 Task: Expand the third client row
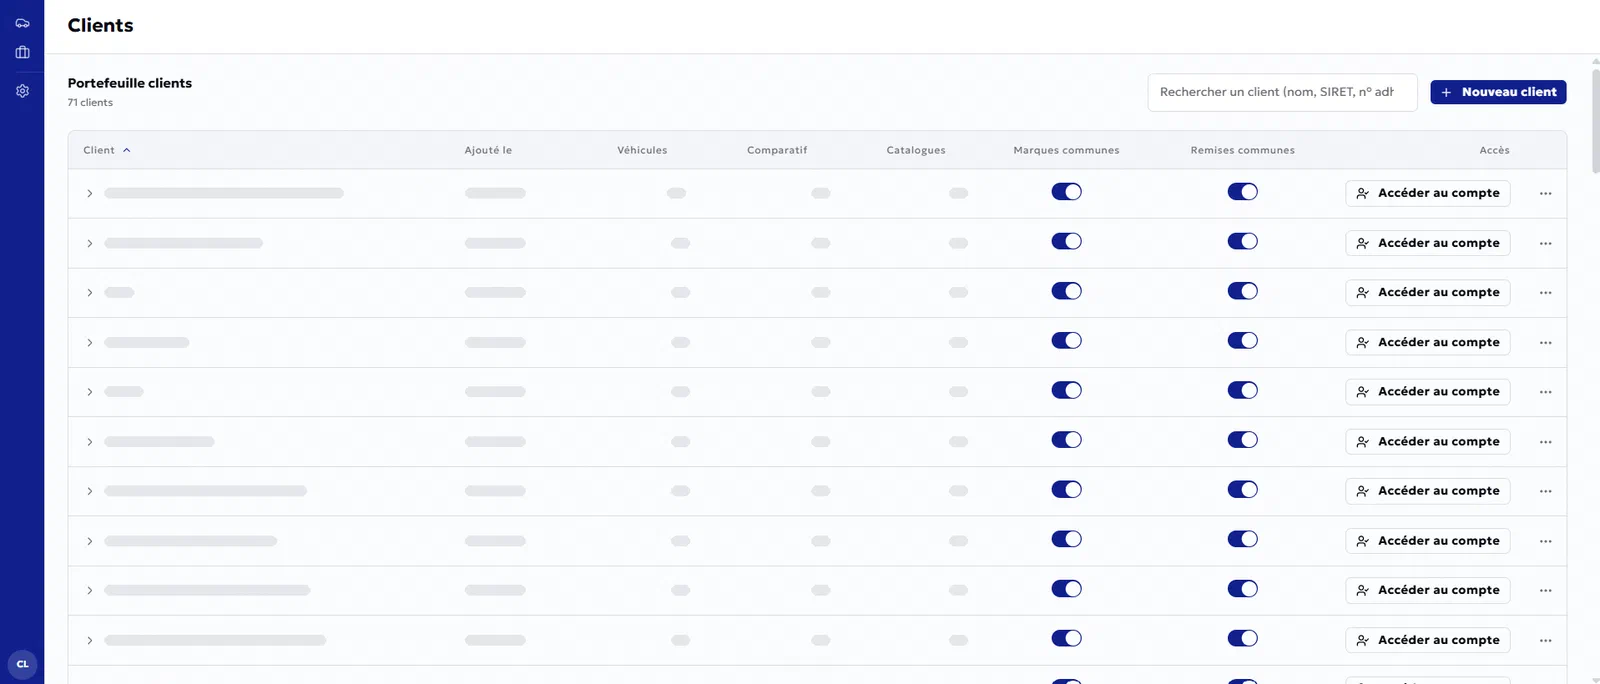coord(89,293)
